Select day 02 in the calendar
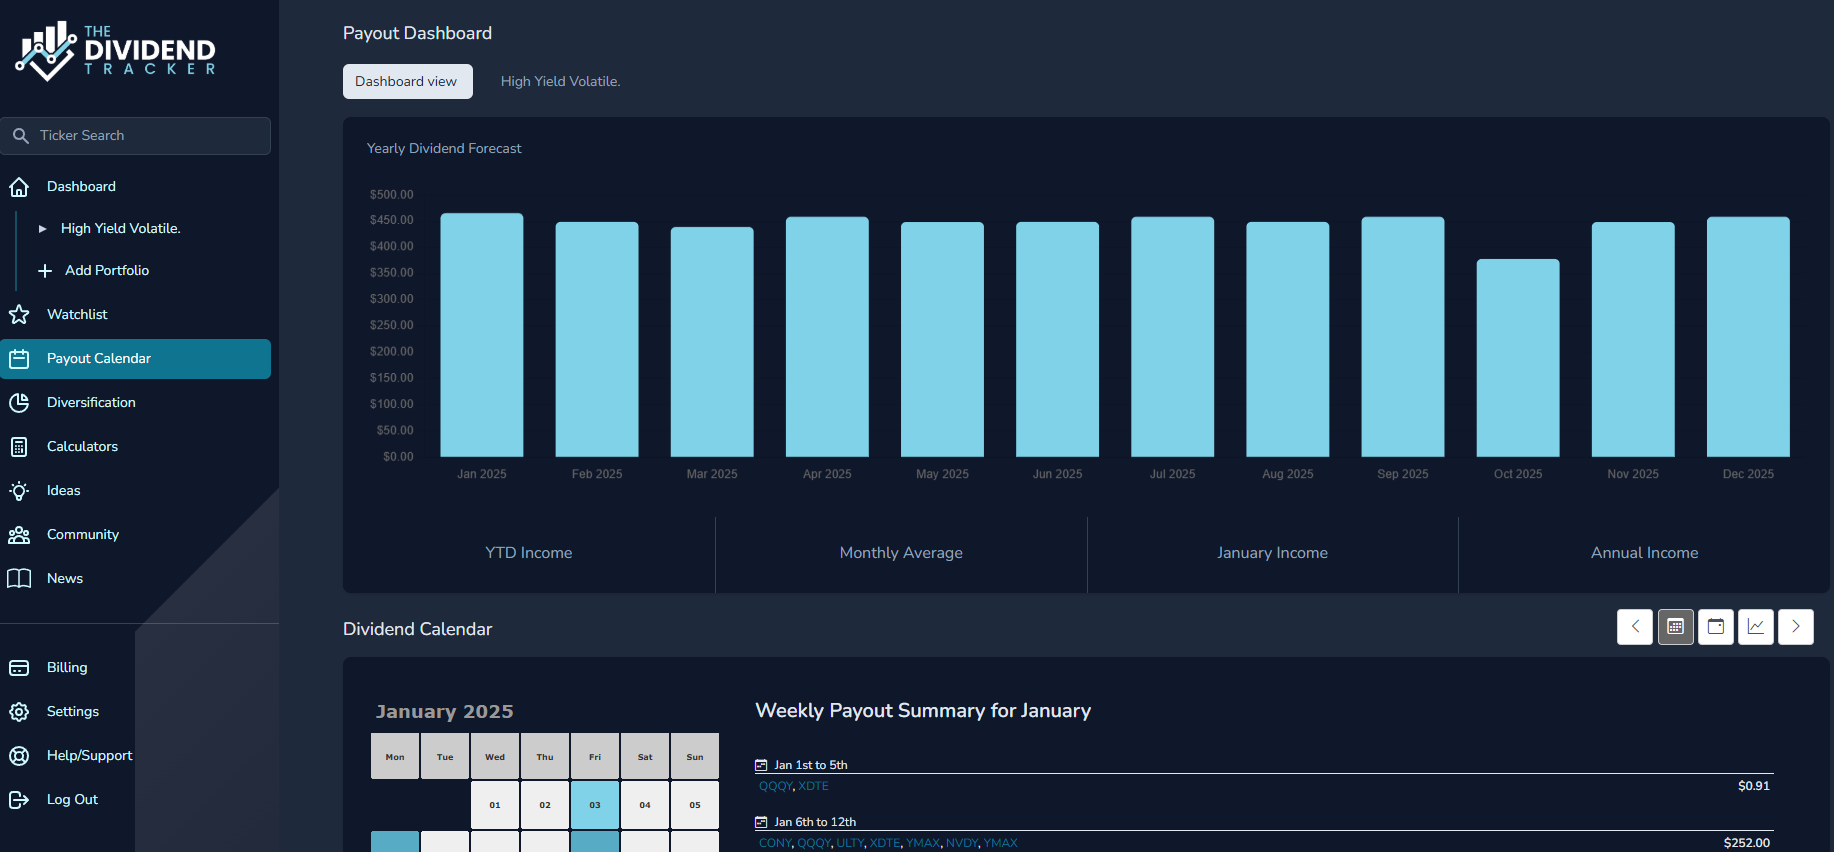The width and height of the screenshot is (1834, 852). 545,805
